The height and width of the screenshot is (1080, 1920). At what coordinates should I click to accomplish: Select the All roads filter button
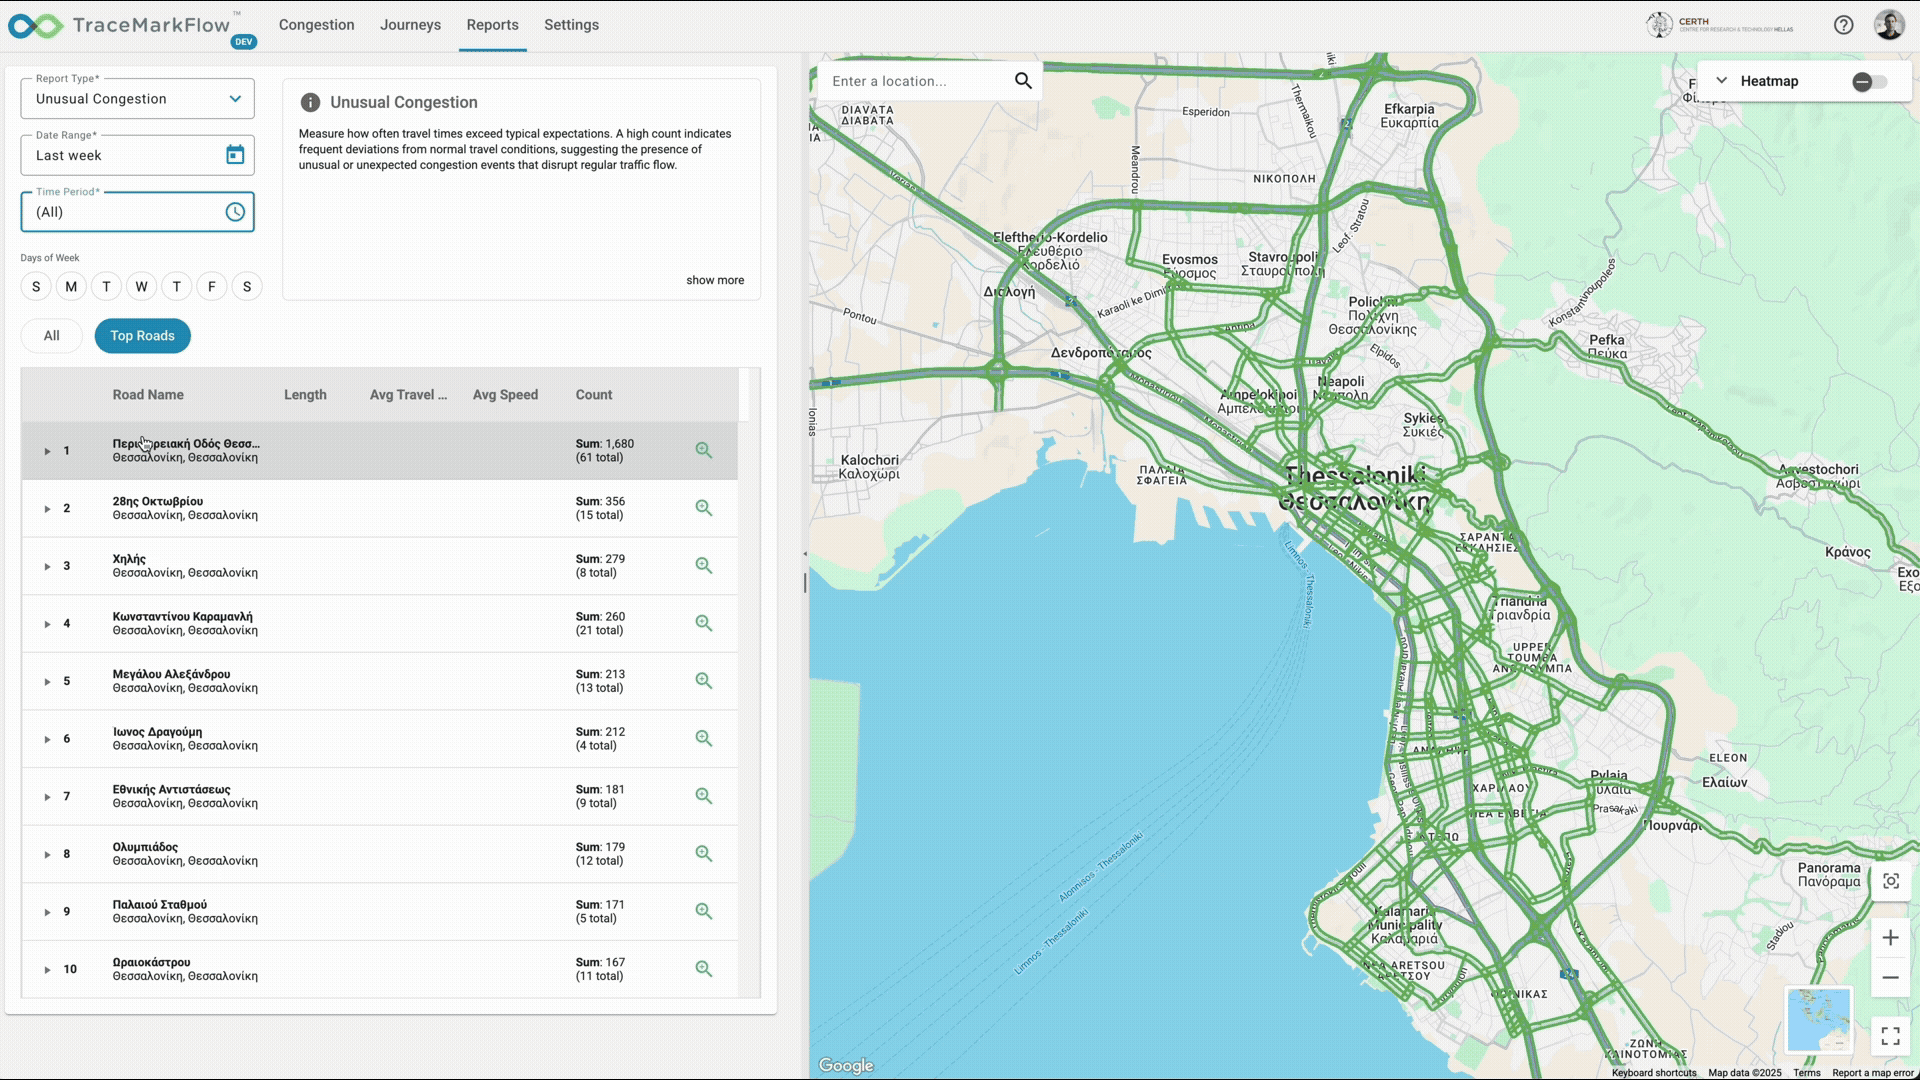coord(52,336)
